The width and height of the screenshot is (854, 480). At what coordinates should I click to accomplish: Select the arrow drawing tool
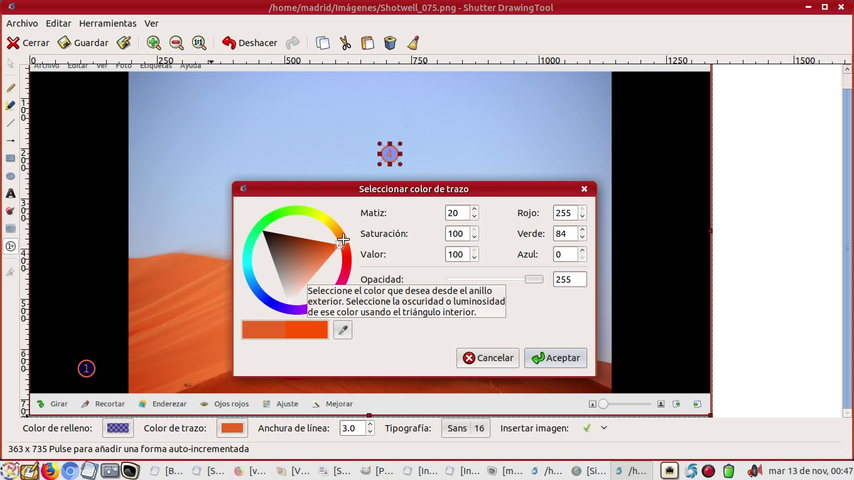pos(10,141)
